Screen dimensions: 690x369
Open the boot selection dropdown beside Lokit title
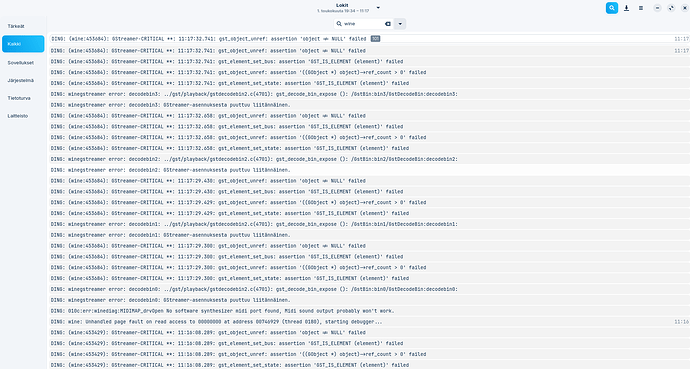click(x=378, y=8)
